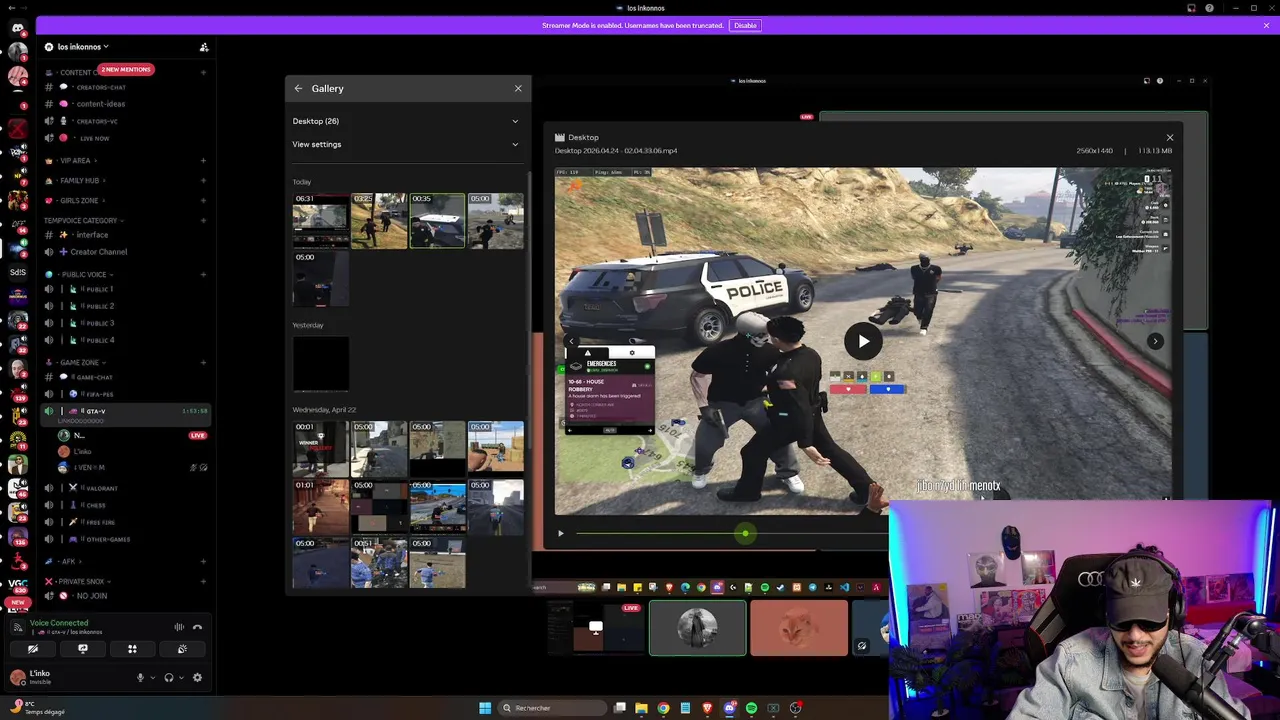The height and width of the screenshot is (720, 1280).
Task: Expand the FAMILY HUB category
Action: (78, 181)
